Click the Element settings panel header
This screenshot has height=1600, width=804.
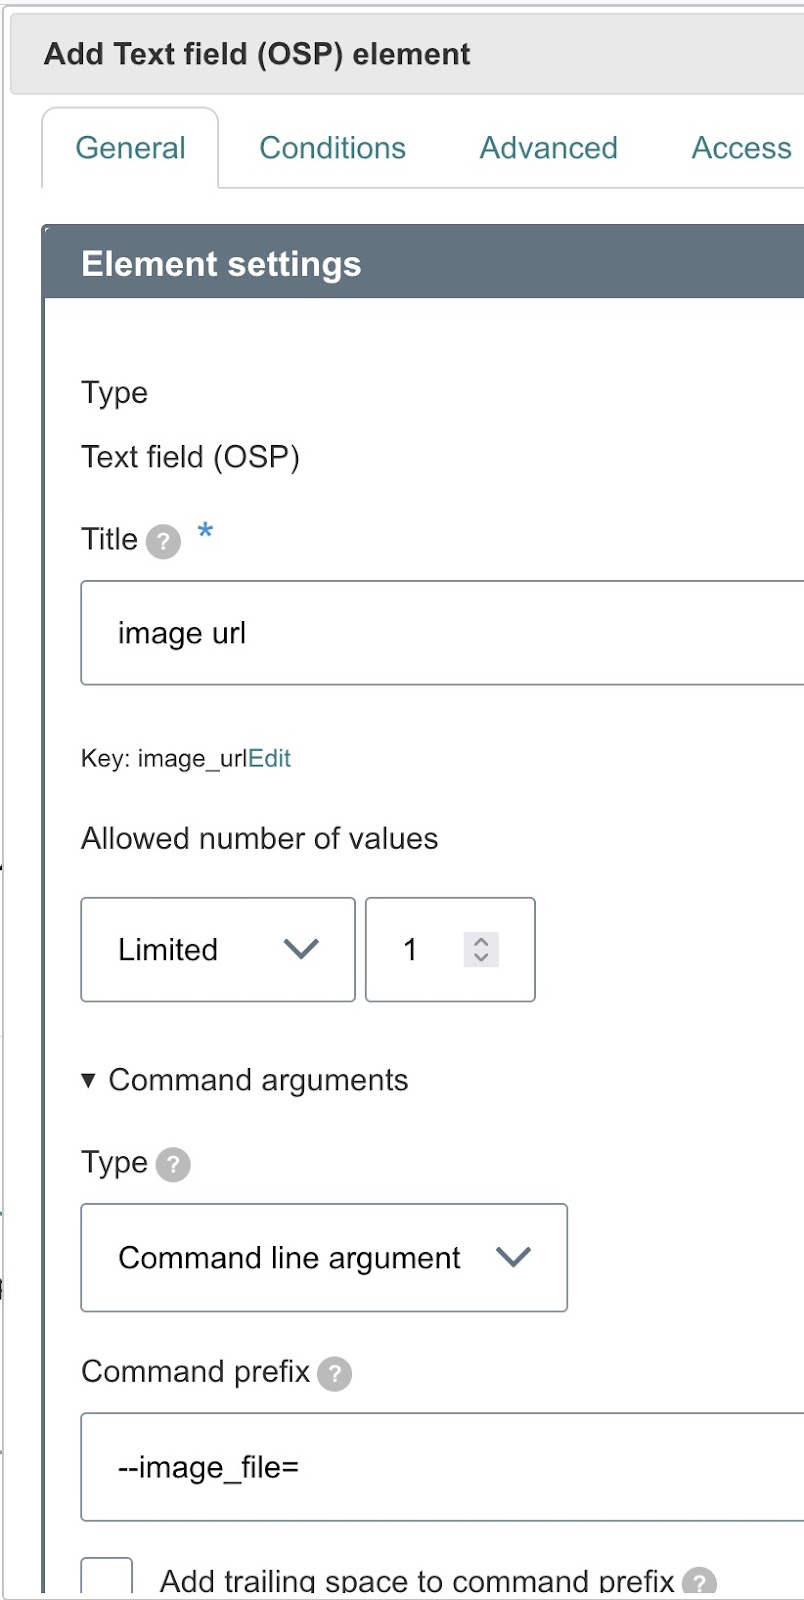tap(420, 264)
